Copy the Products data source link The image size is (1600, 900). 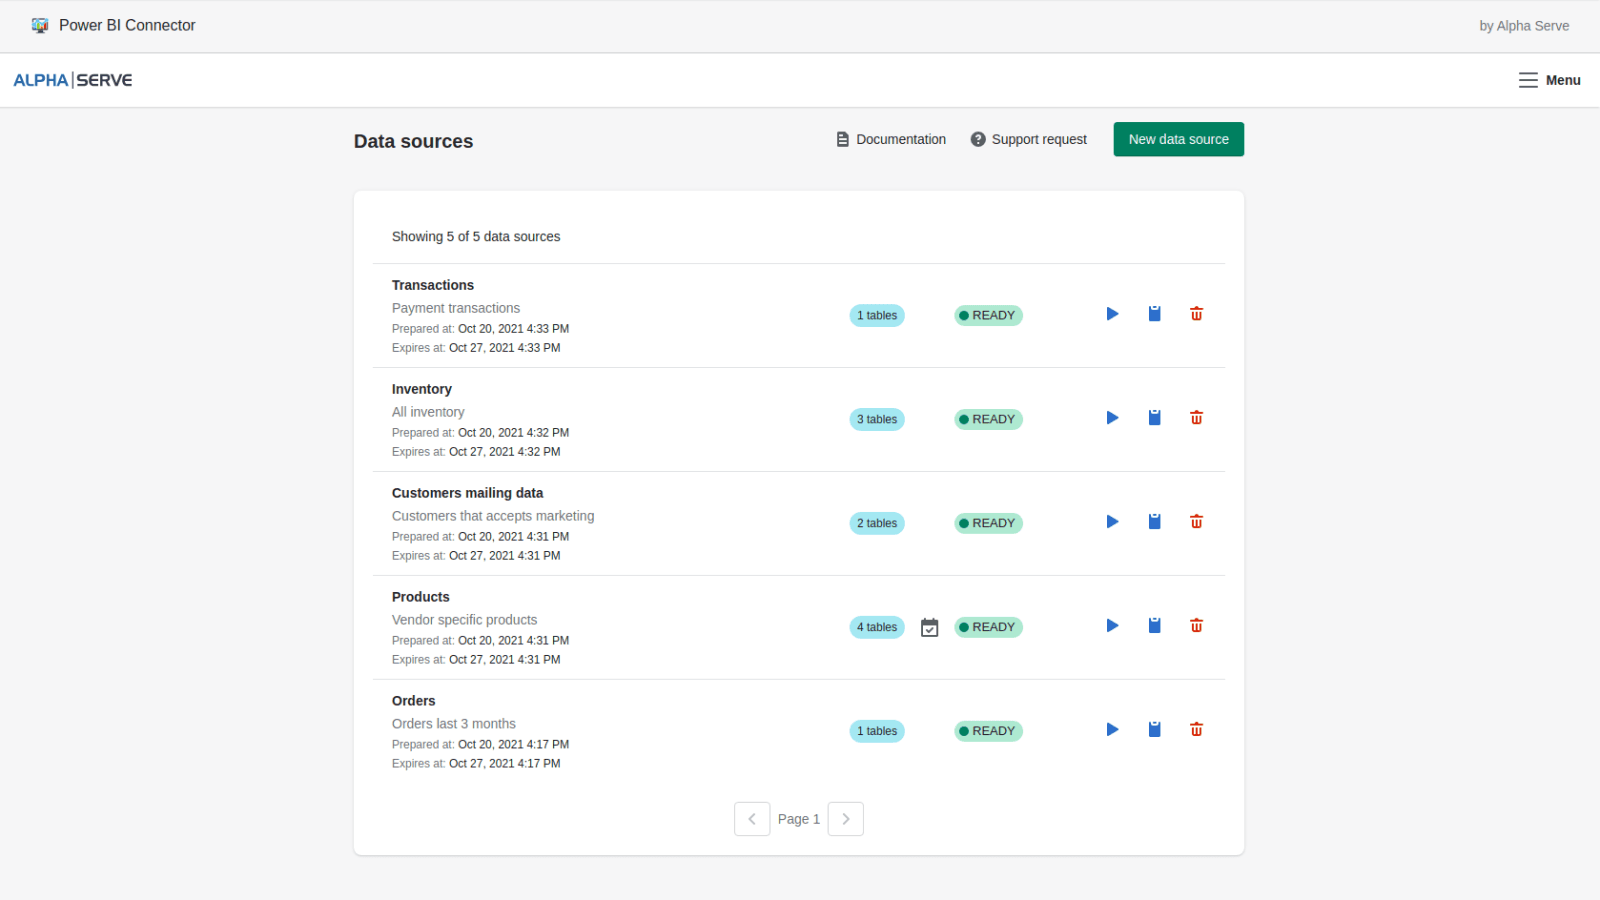coord(1154,625)
